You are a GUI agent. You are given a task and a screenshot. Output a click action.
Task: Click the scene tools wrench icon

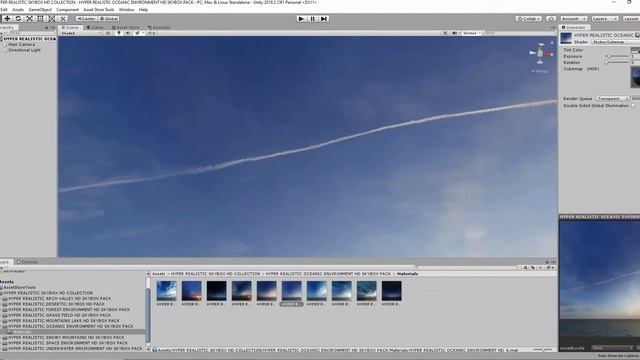(x=445, y=33)
